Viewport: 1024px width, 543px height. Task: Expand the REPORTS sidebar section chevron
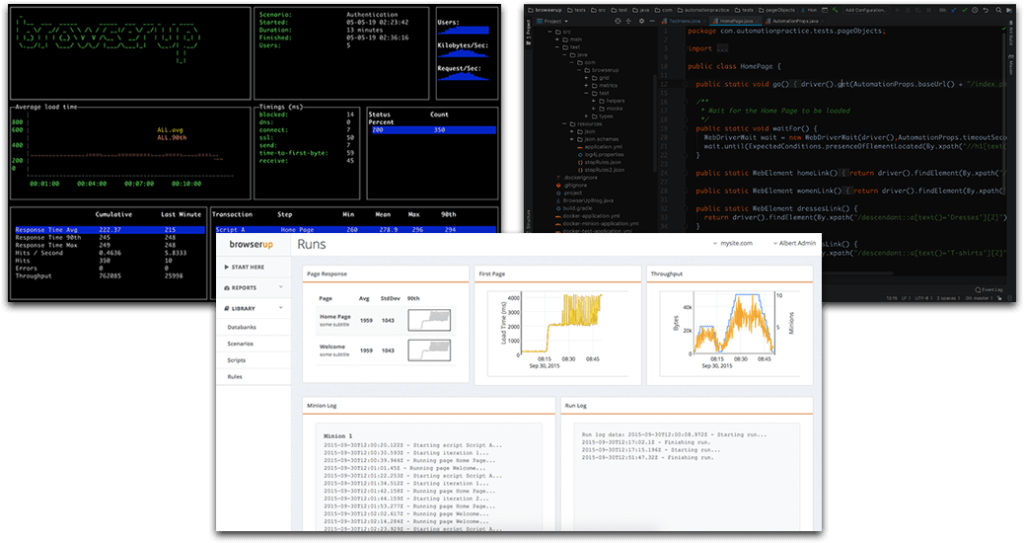tap(281, 288)
